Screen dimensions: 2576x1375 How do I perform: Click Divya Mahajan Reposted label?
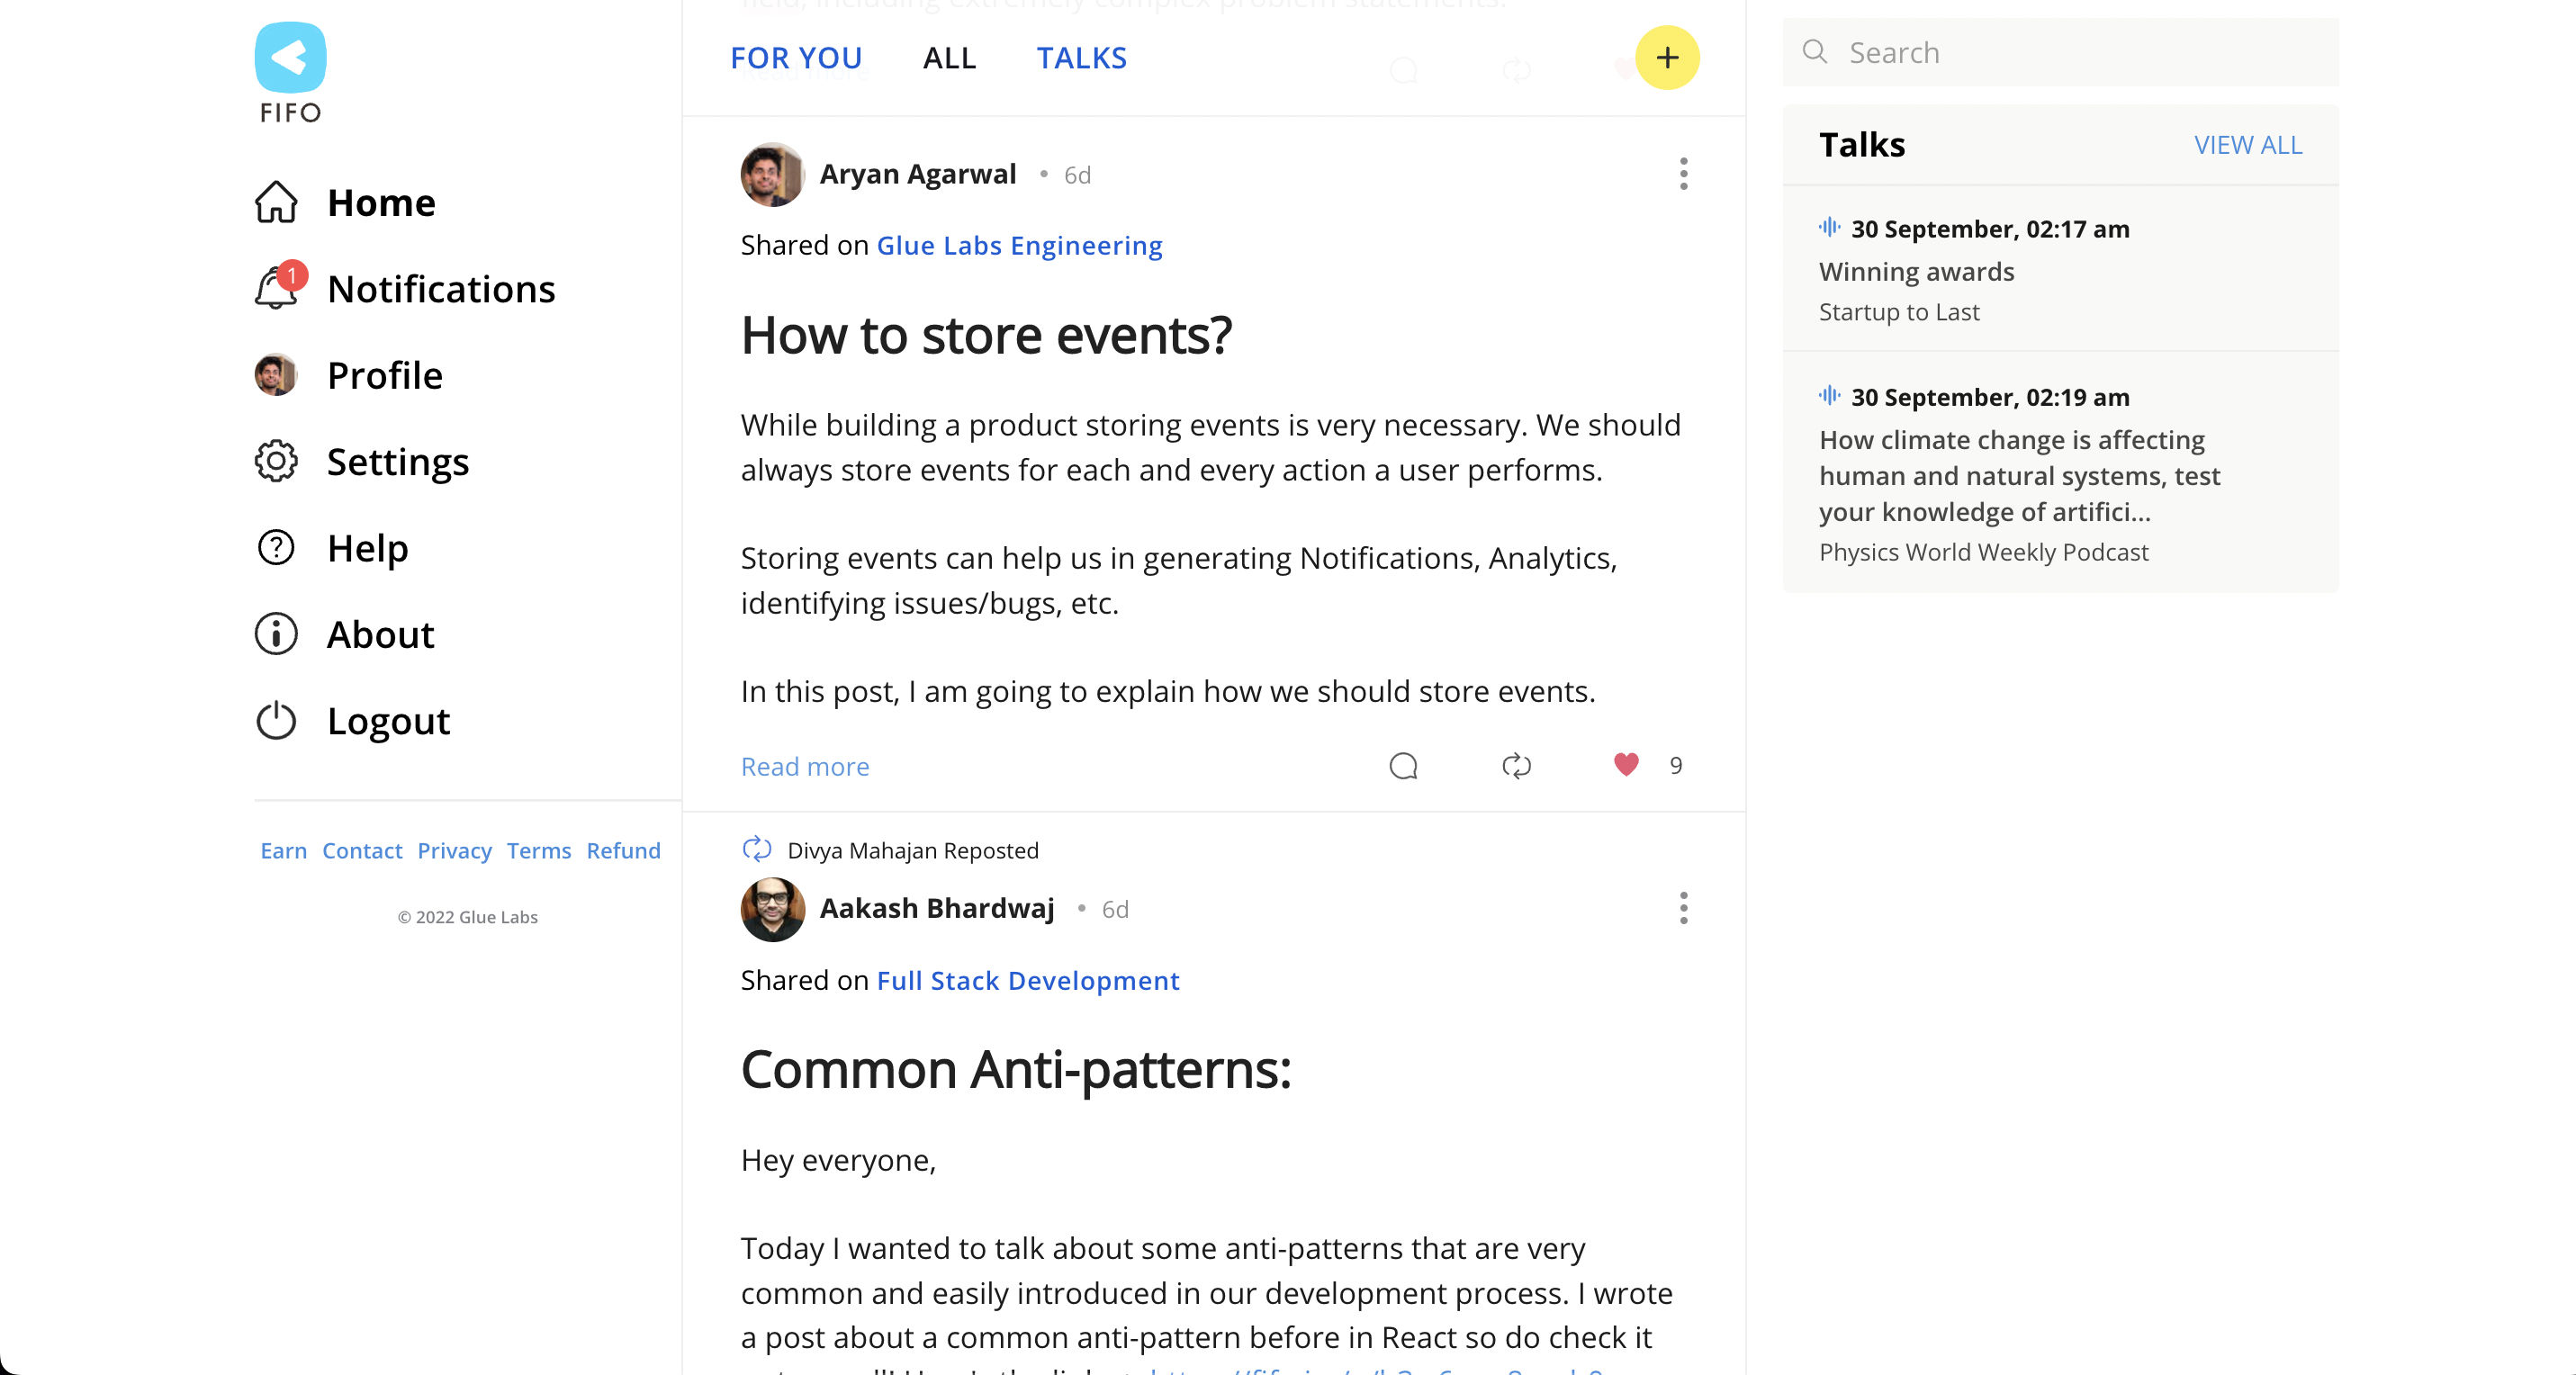point(913,850)
